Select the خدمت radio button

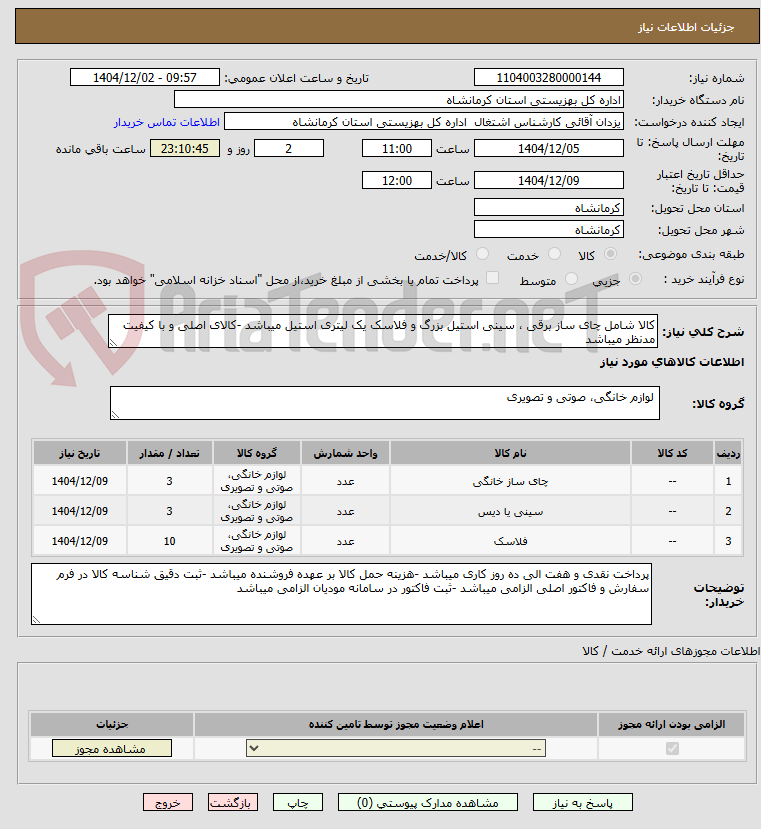pos(554,254)
